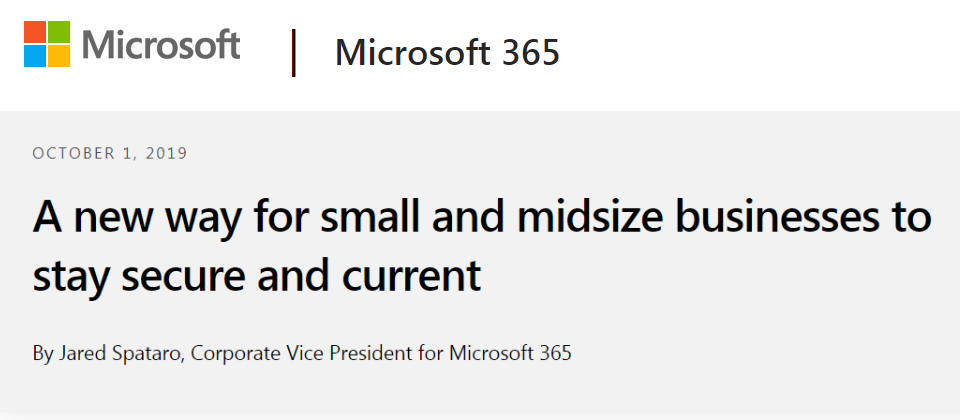This screenshot has width=960, height=420.
Task: Click the vertical divider beside Microsoft 365
Action: (294, 53)
